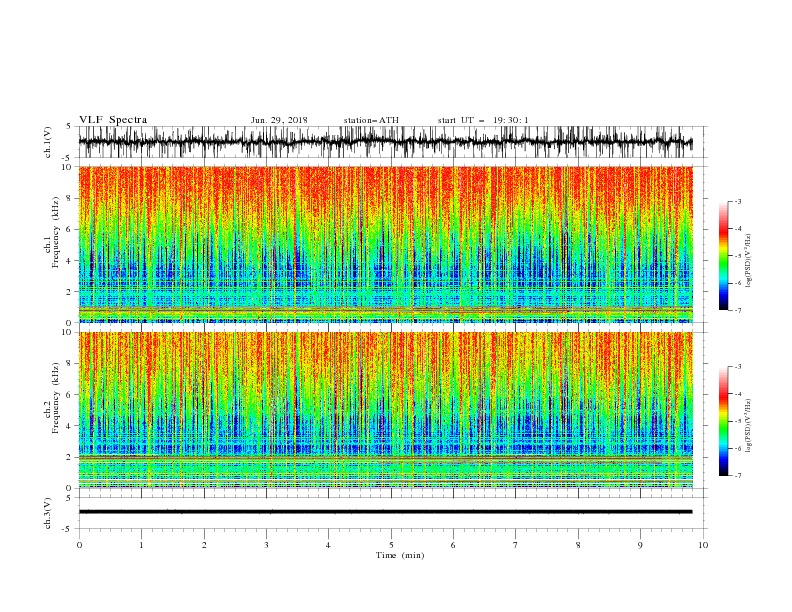Click the "station=ATH" header text
This screenshot has height=612, width=792.
pos(371,120)
